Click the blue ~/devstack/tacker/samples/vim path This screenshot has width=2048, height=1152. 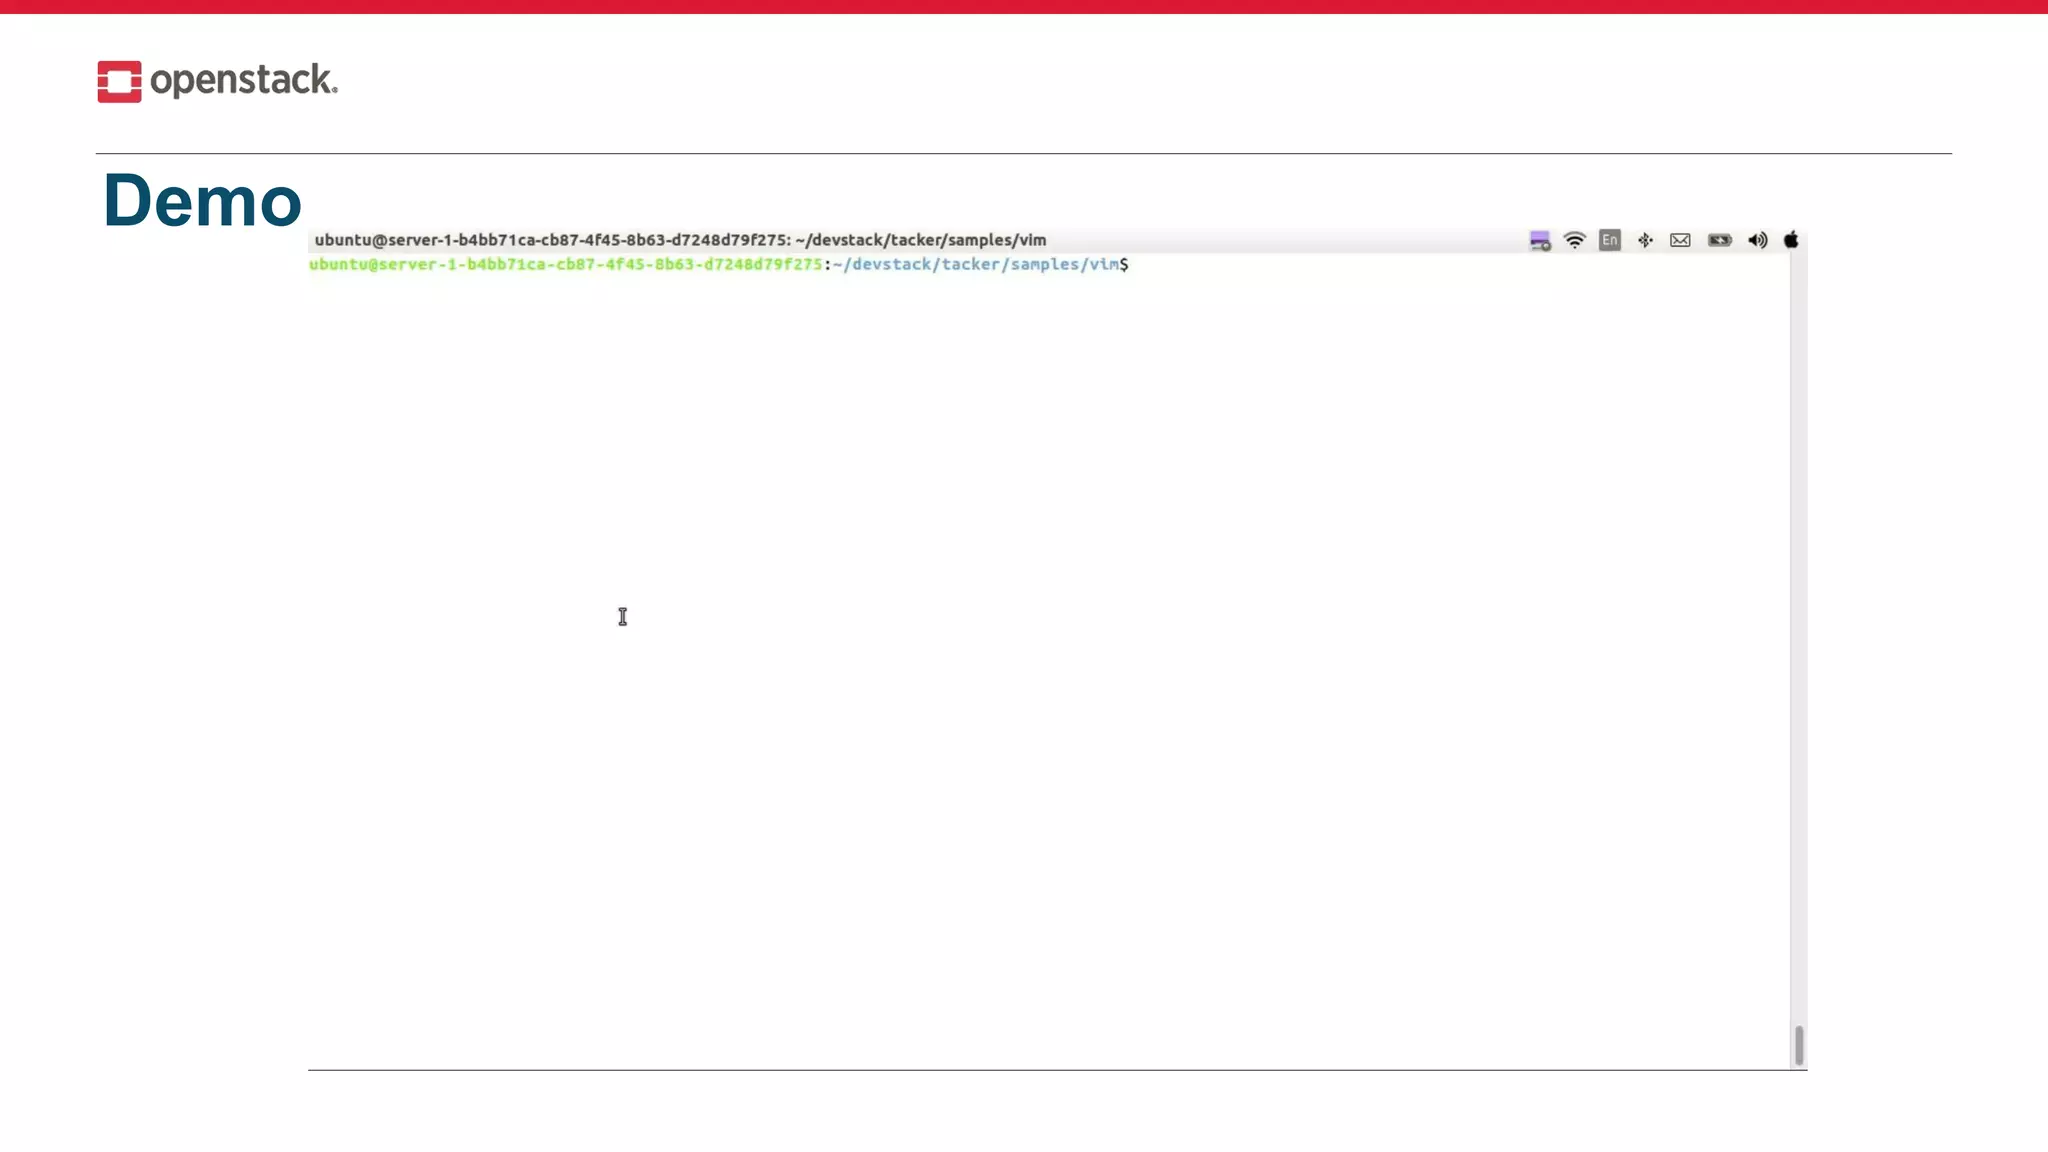point(975,264)
